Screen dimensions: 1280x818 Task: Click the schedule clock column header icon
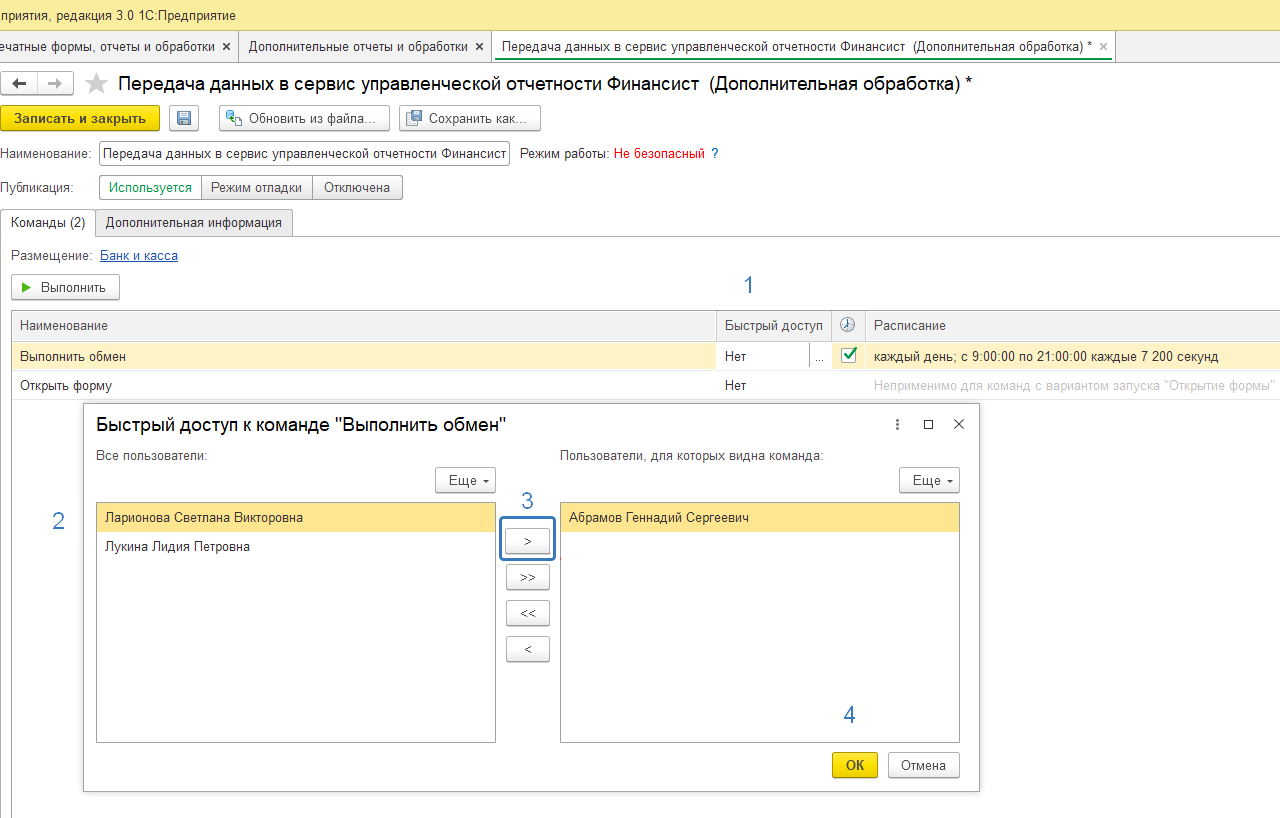[847, 325]
